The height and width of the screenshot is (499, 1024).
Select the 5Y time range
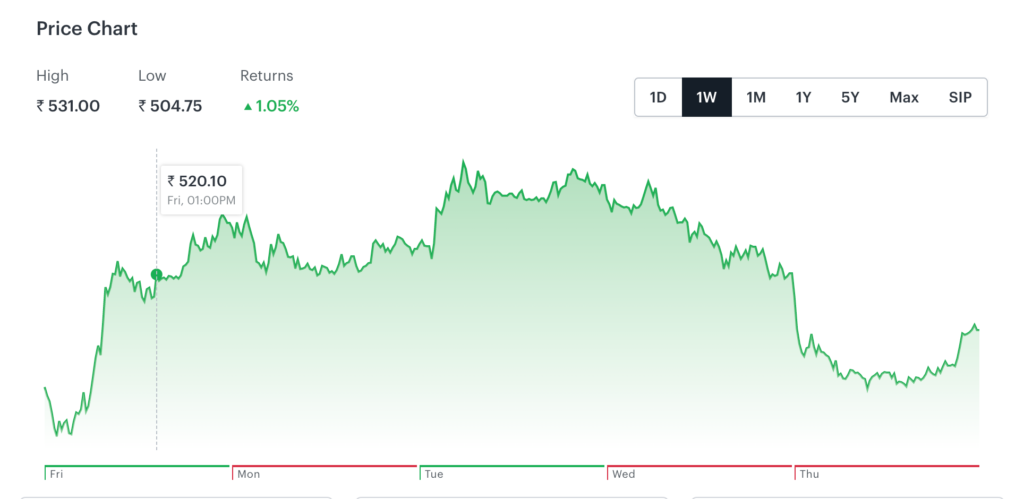[850, 97]
